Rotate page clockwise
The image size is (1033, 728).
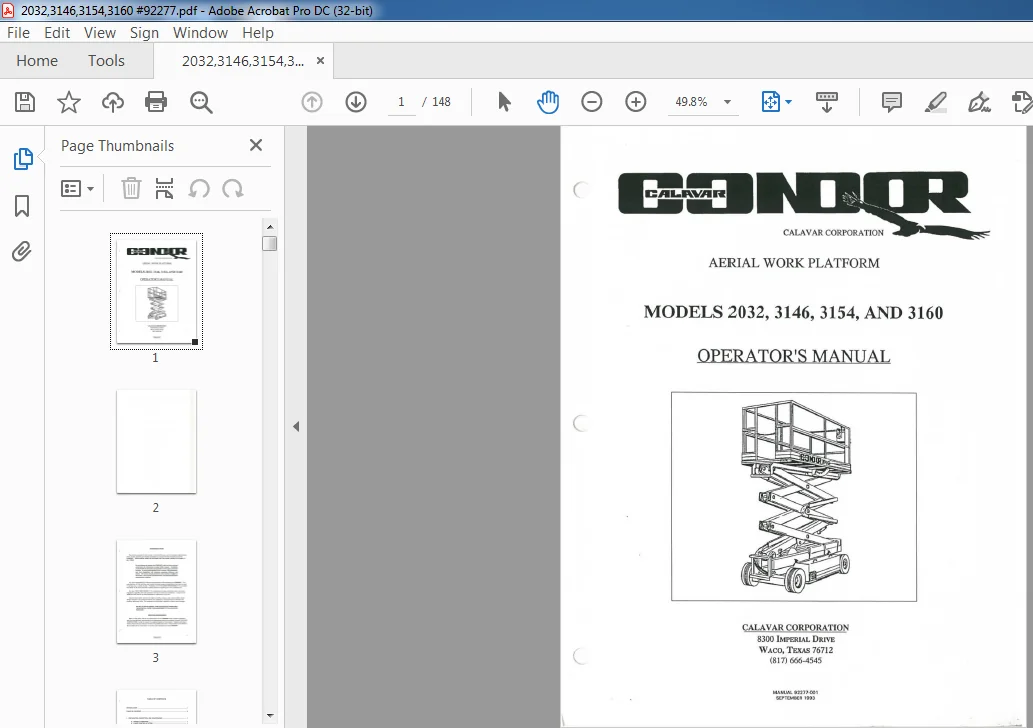point(233,189)
